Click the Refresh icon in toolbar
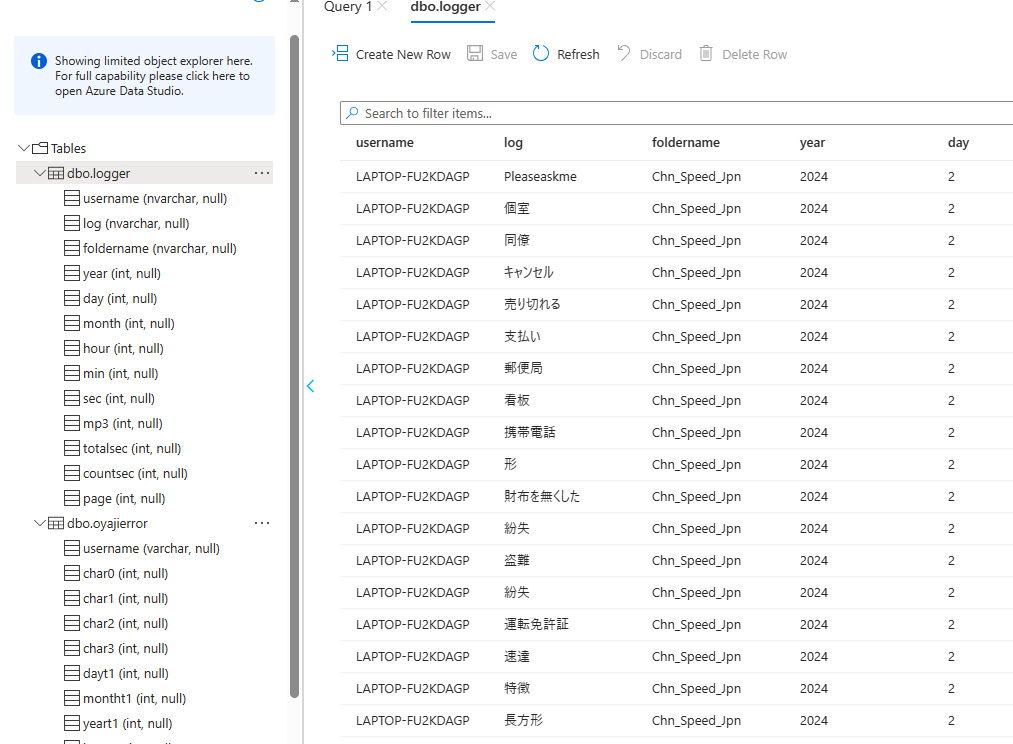1013x744 pixels. point(541,54)
